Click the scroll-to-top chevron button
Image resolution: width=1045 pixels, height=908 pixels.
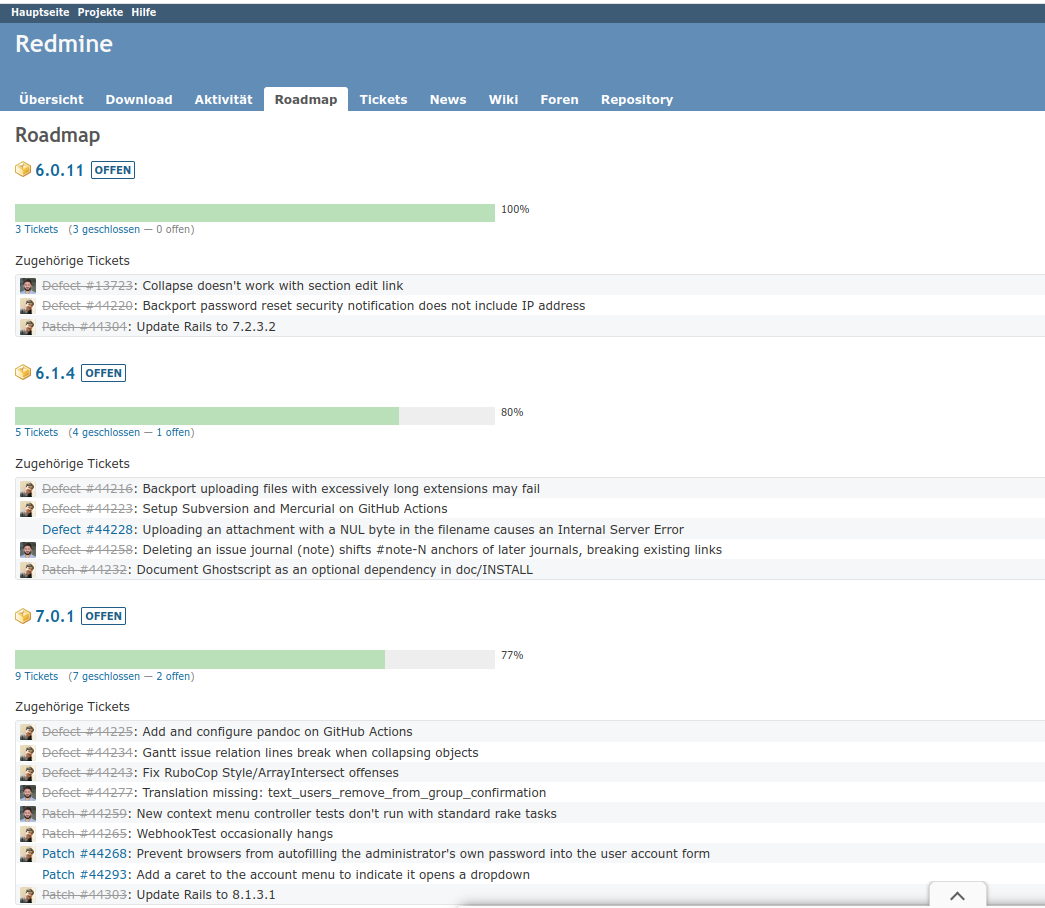(x=958, y=895)
